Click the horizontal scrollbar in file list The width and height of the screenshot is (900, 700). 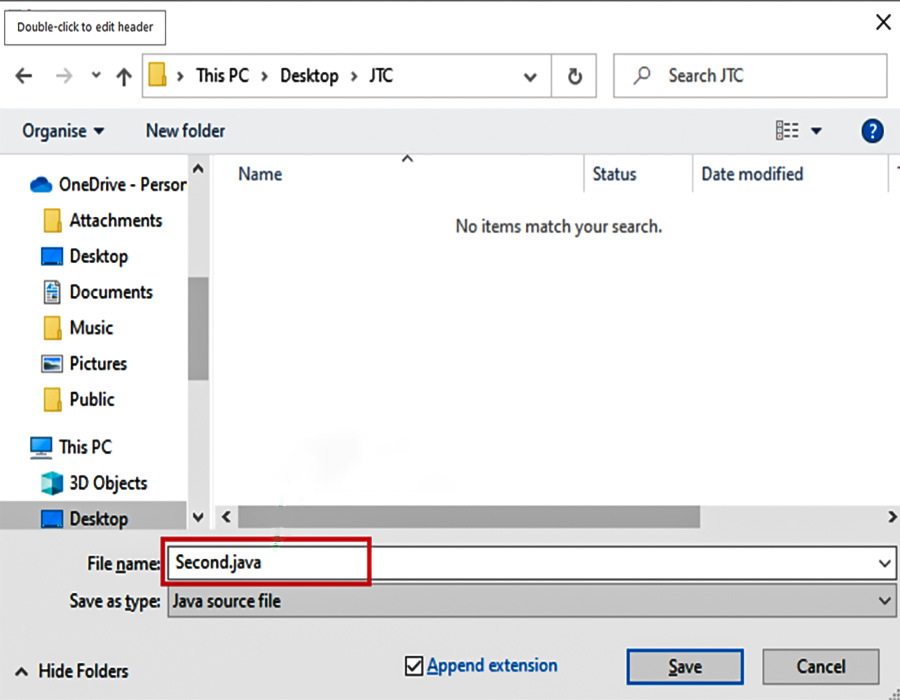(x=468, y=517)
